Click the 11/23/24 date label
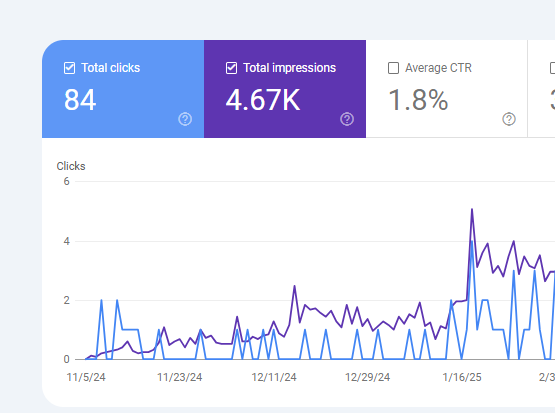Screen dimensions: 555x413 pyautogui.click(x=180, y=377)
